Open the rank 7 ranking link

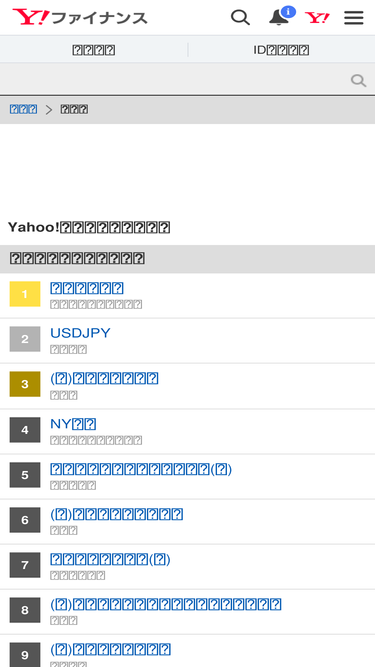(x=110, y=559)
